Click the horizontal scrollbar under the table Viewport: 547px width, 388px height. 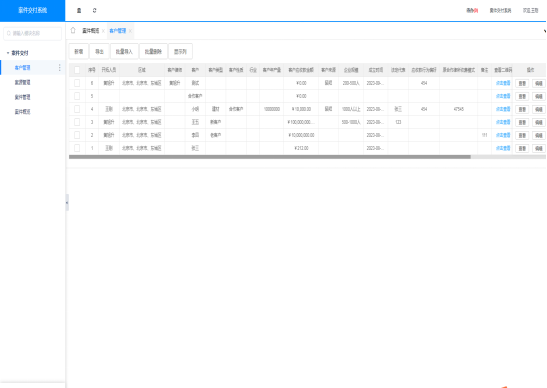pos(270,157)
